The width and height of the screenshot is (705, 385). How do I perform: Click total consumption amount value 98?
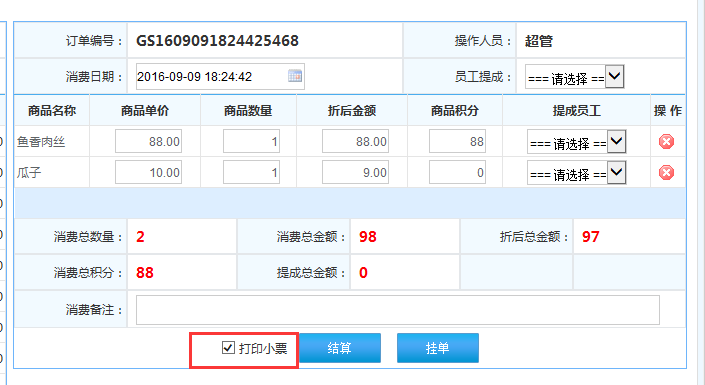coord(368,237)
